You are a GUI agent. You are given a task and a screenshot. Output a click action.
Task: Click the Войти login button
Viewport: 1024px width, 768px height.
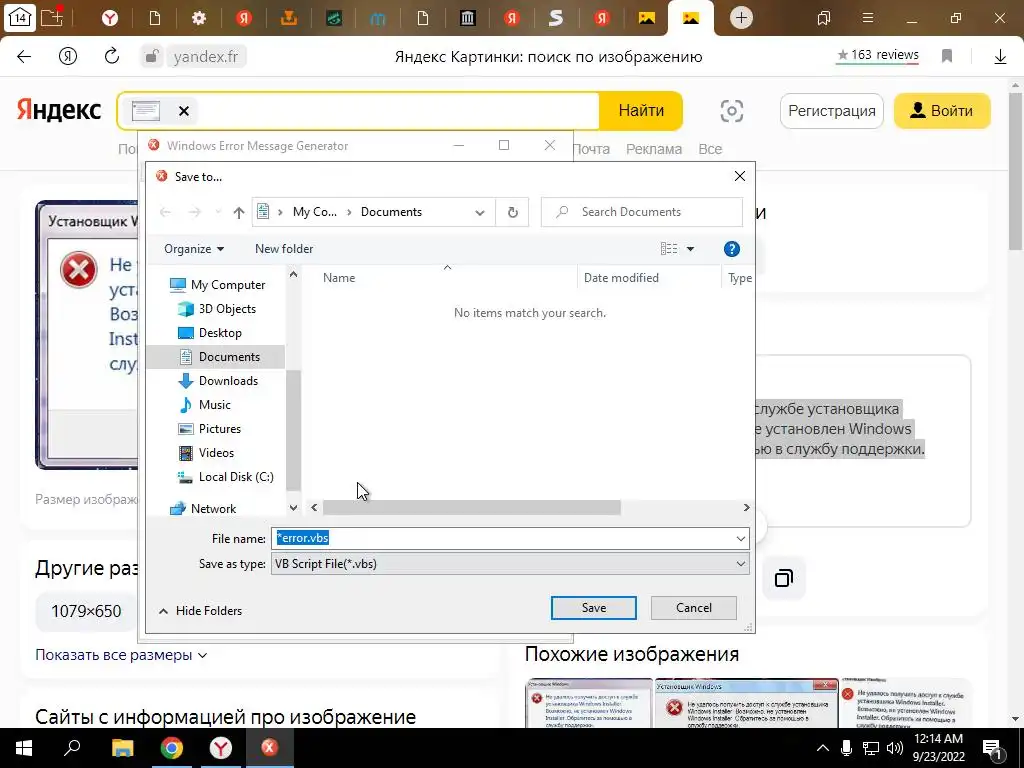942,111
